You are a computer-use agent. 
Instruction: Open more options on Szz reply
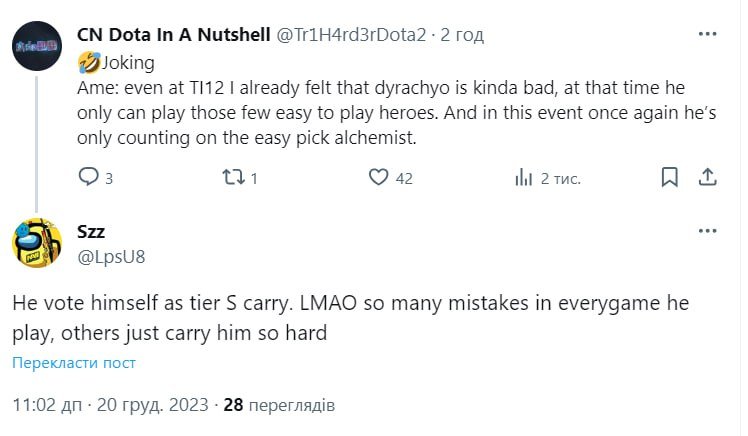(x=707, y=230)
